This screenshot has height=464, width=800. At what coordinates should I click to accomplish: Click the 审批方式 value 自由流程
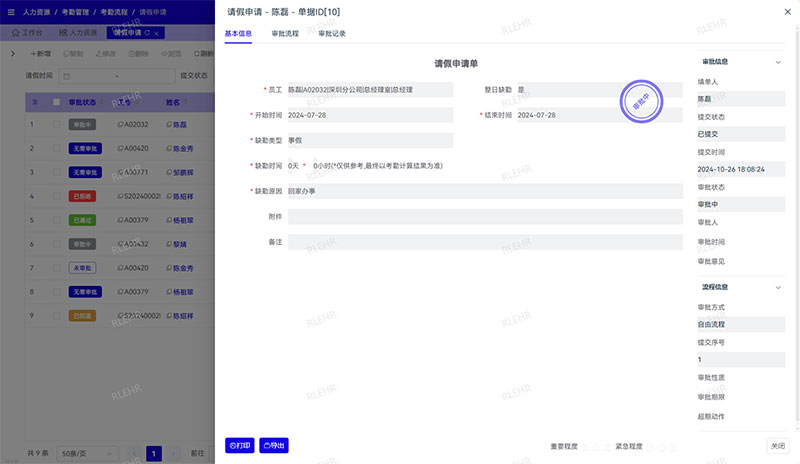tap(741, 325)
